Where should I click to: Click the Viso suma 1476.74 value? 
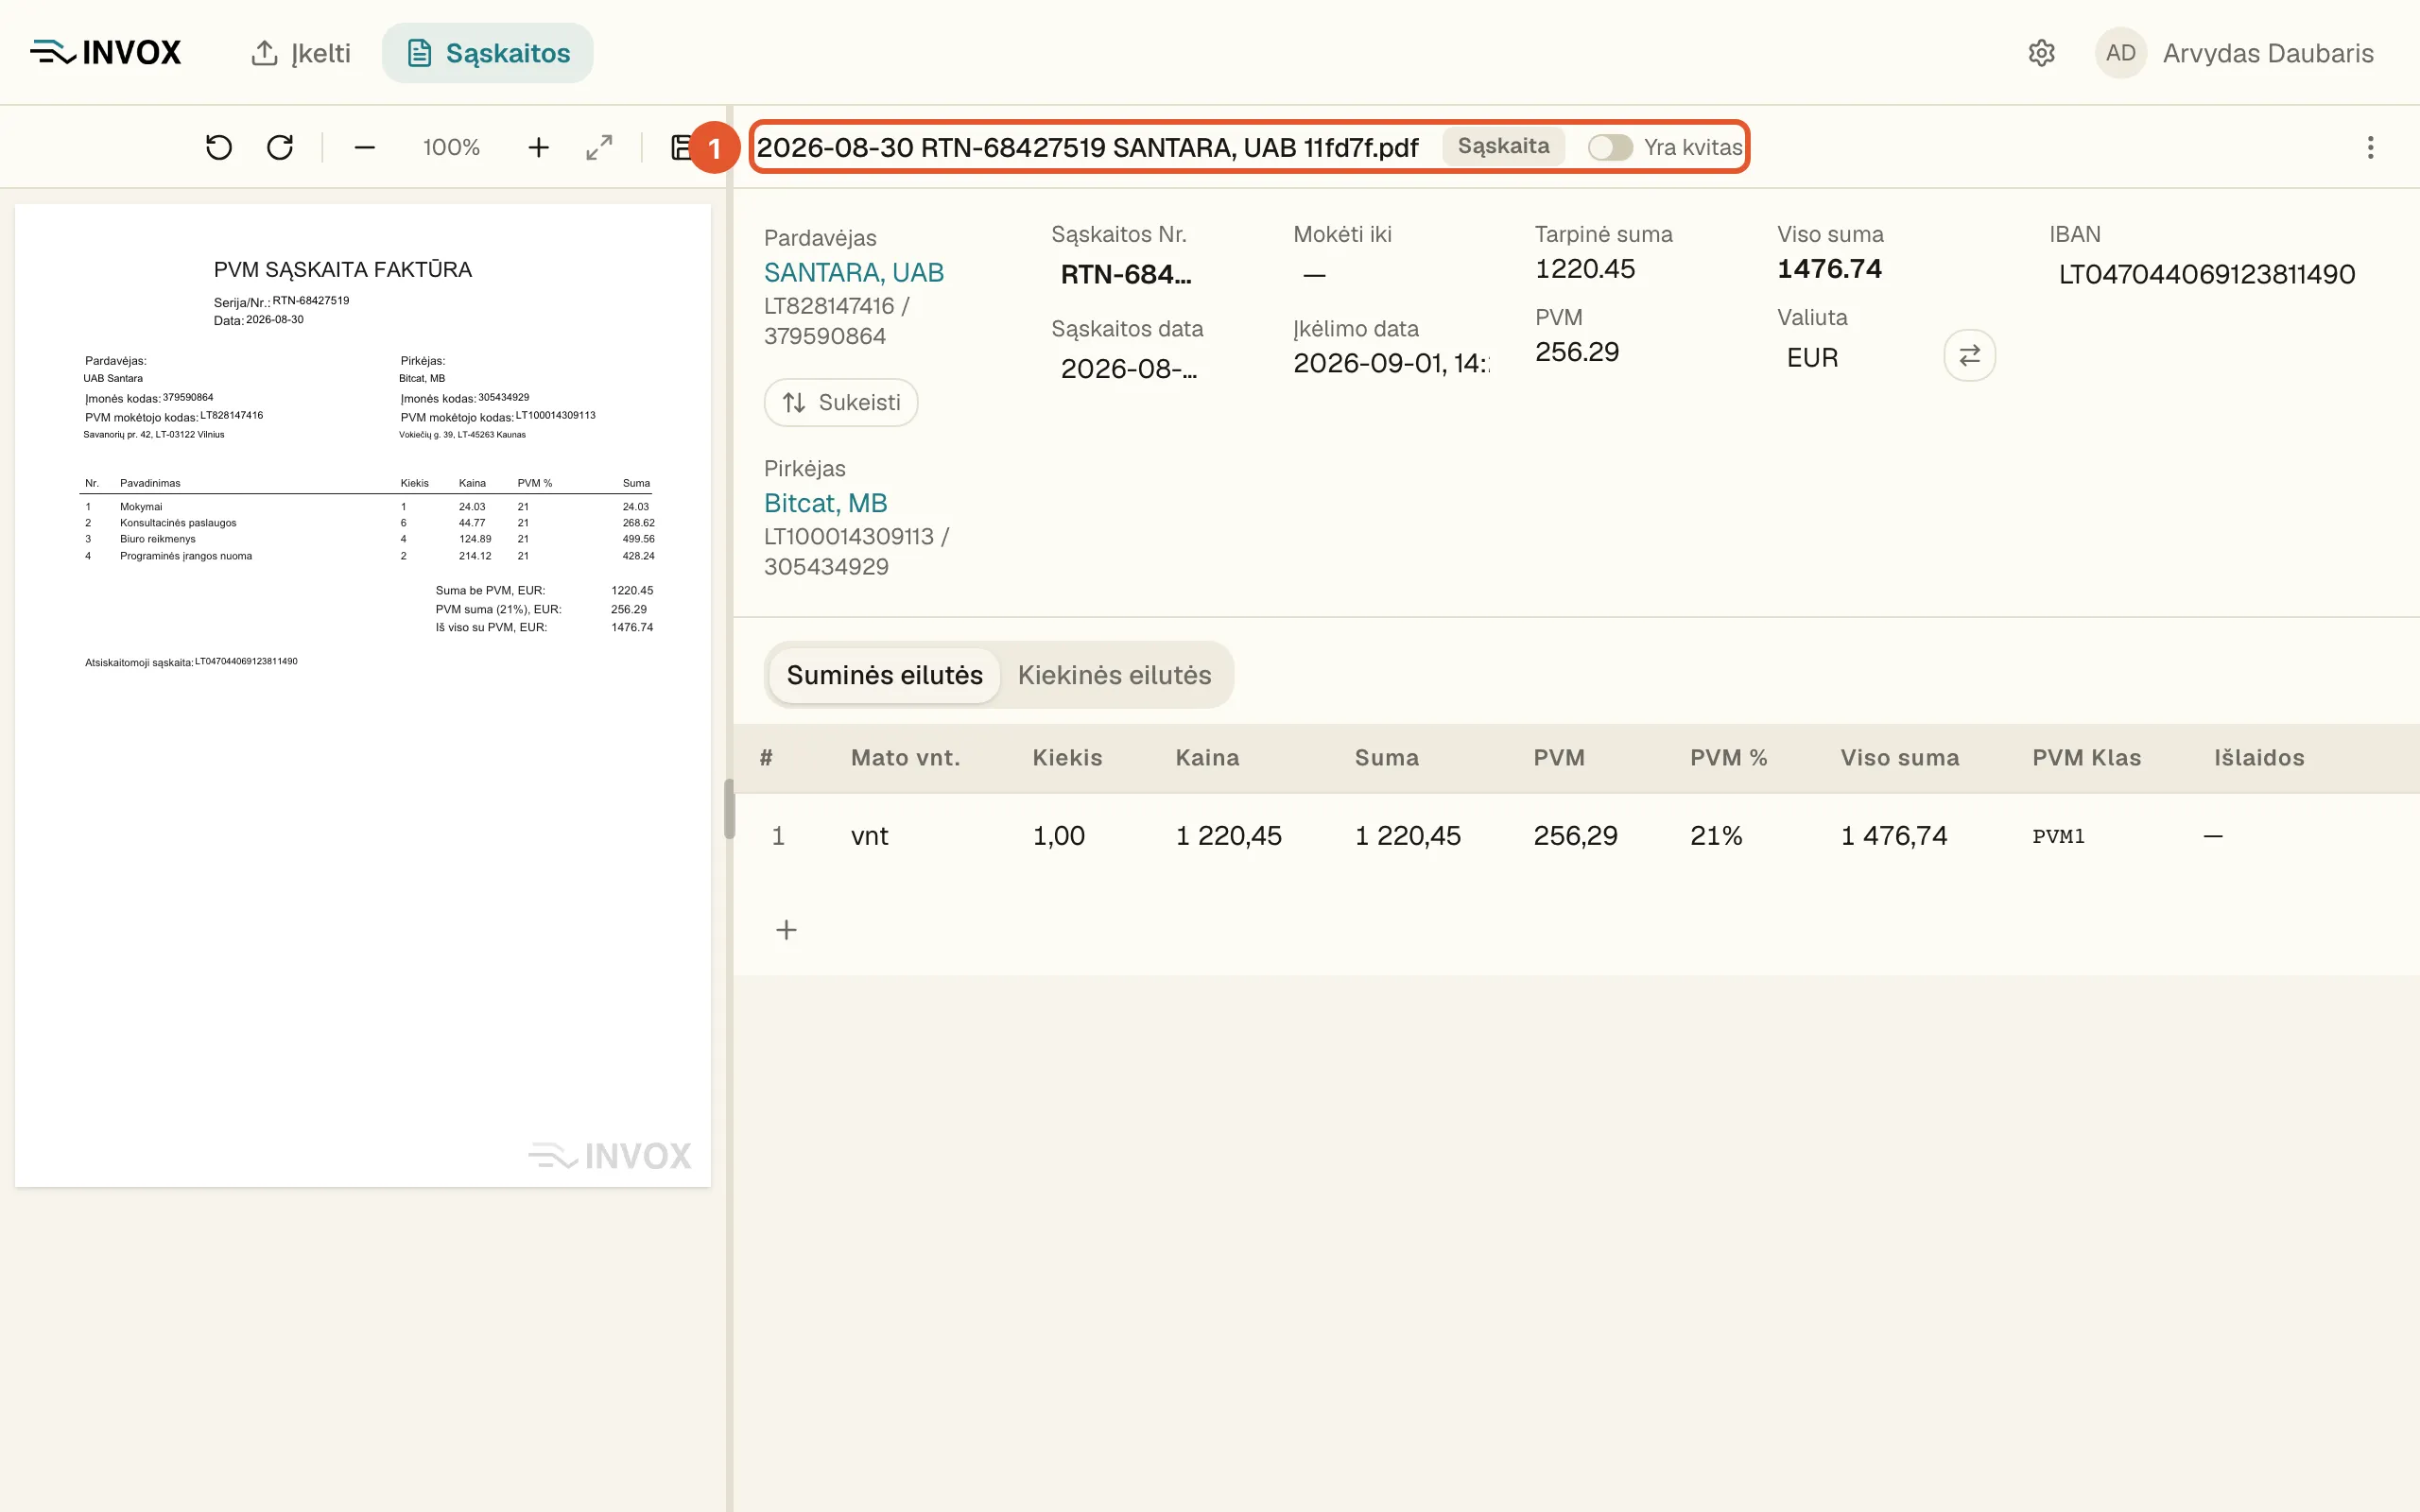click(1829, 269)
